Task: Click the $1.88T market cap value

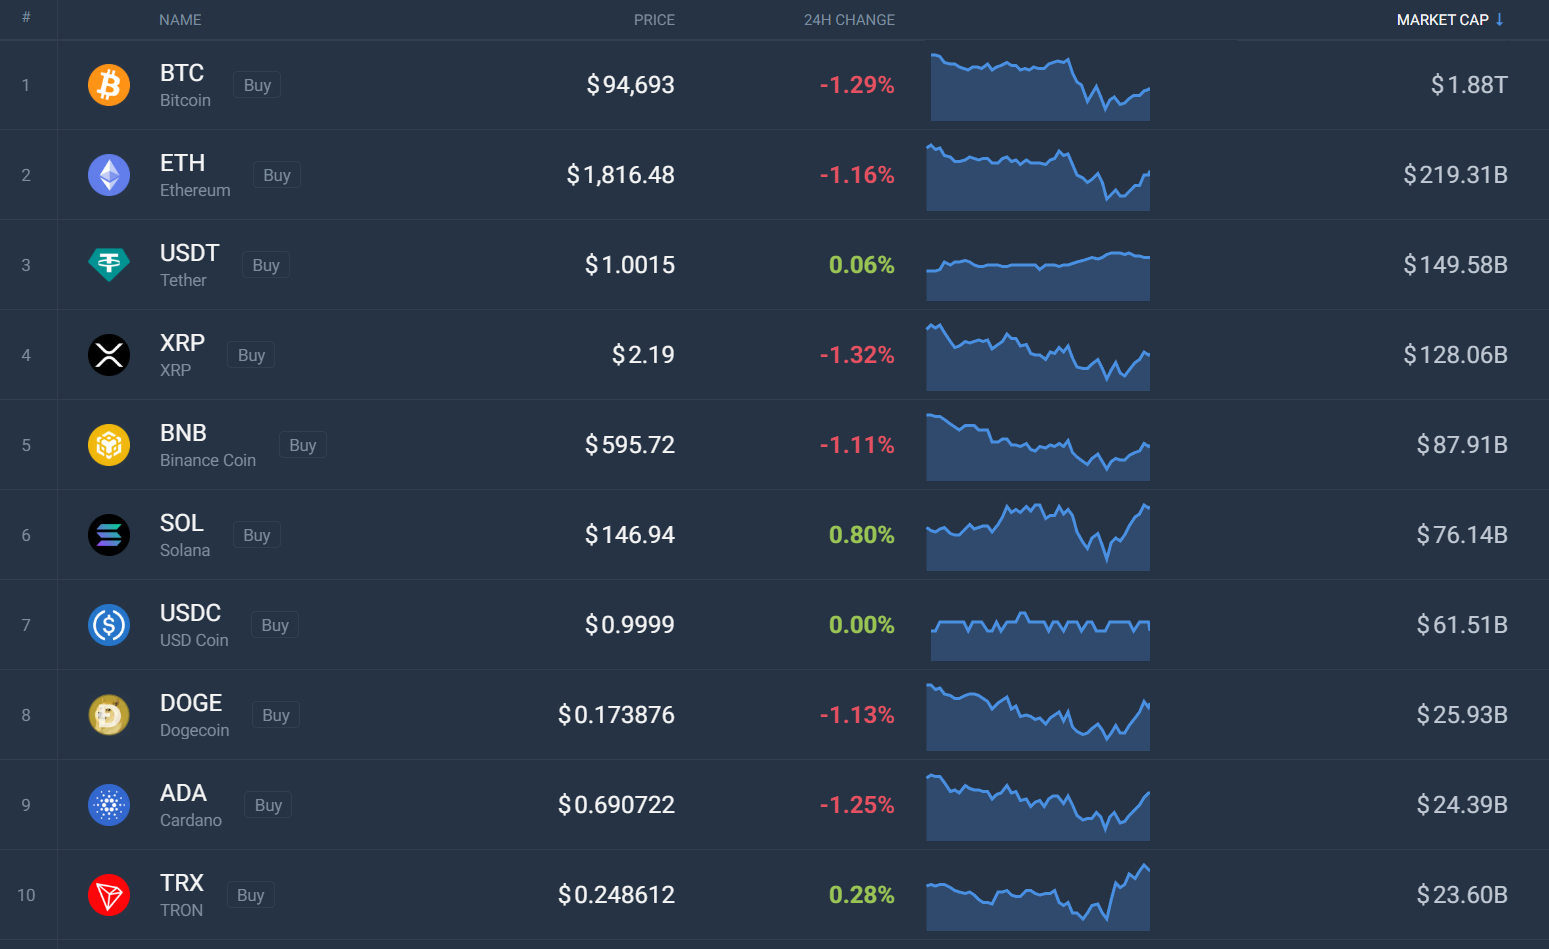Action: pos(1469,85)
